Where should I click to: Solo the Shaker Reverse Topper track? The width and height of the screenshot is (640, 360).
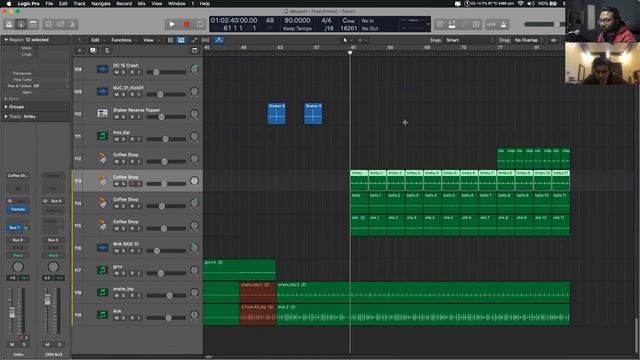[x=124, y=117]
